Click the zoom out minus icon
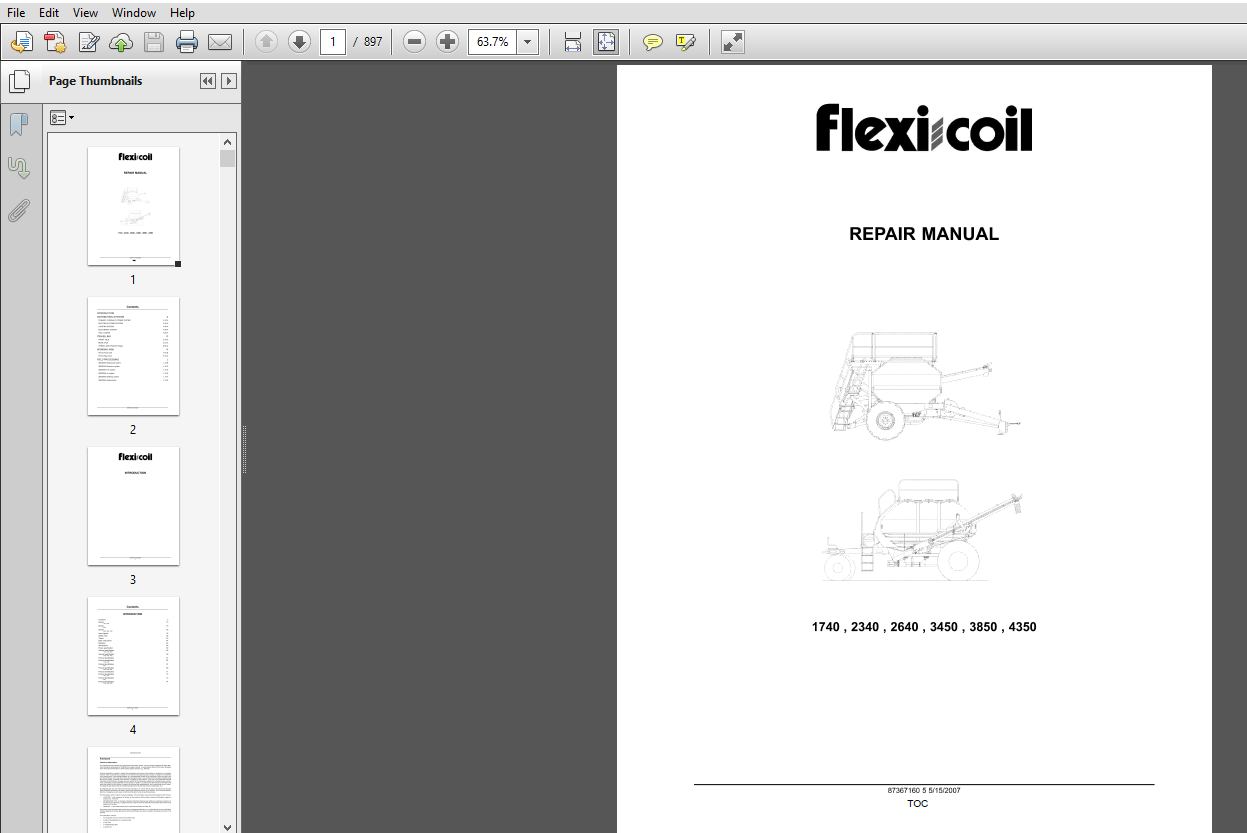 pyautogui.click(x=415, y=42)
